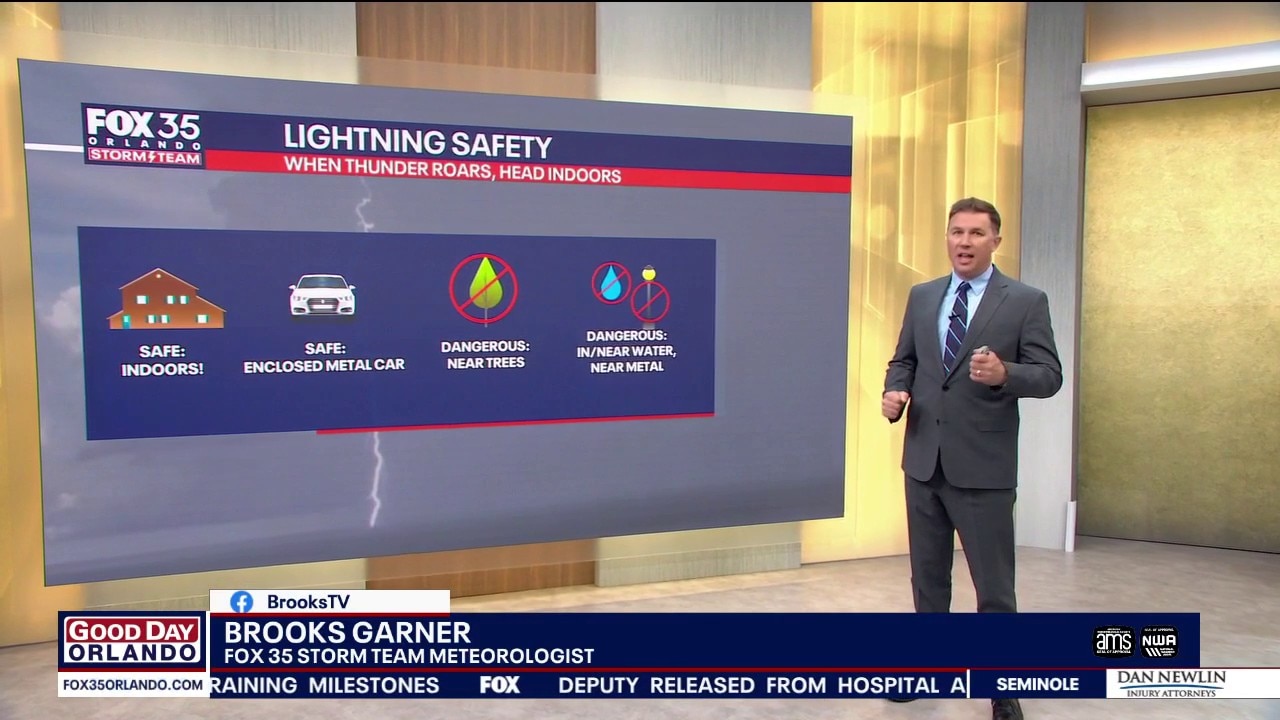Viewport: 1280px width, 720px height.
Task: Click the NWA seal badge
Action: [x=1159, y=641]
